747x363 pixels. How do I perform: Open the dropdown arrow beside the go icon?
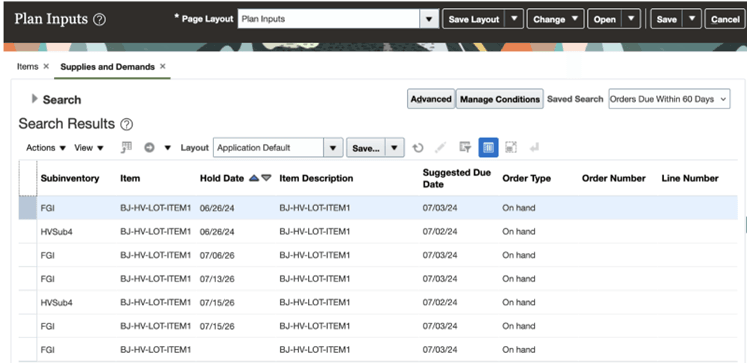[167, 148]
